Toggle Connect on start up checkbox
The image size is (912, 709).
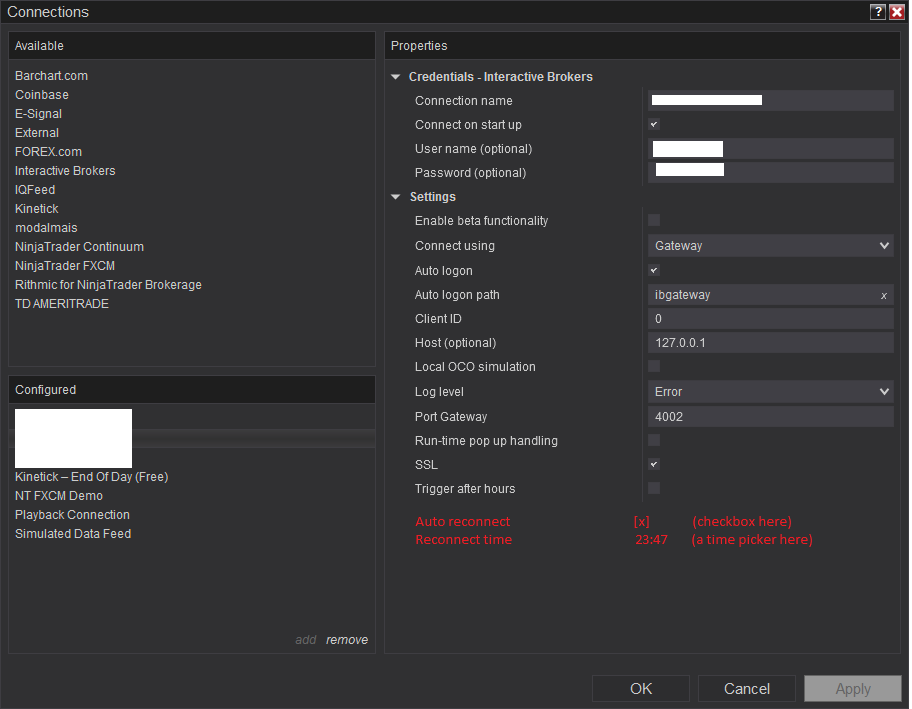[654, 124]
